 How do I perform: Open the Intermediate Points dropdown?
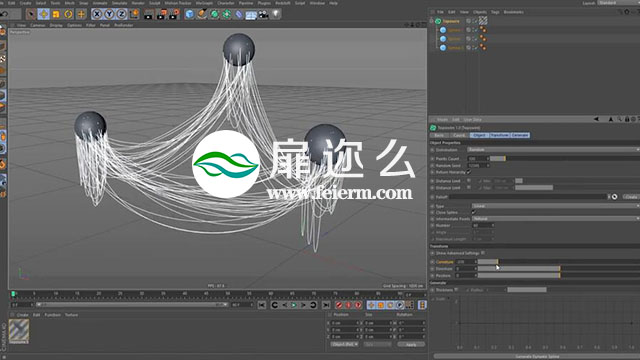point(556,219)
